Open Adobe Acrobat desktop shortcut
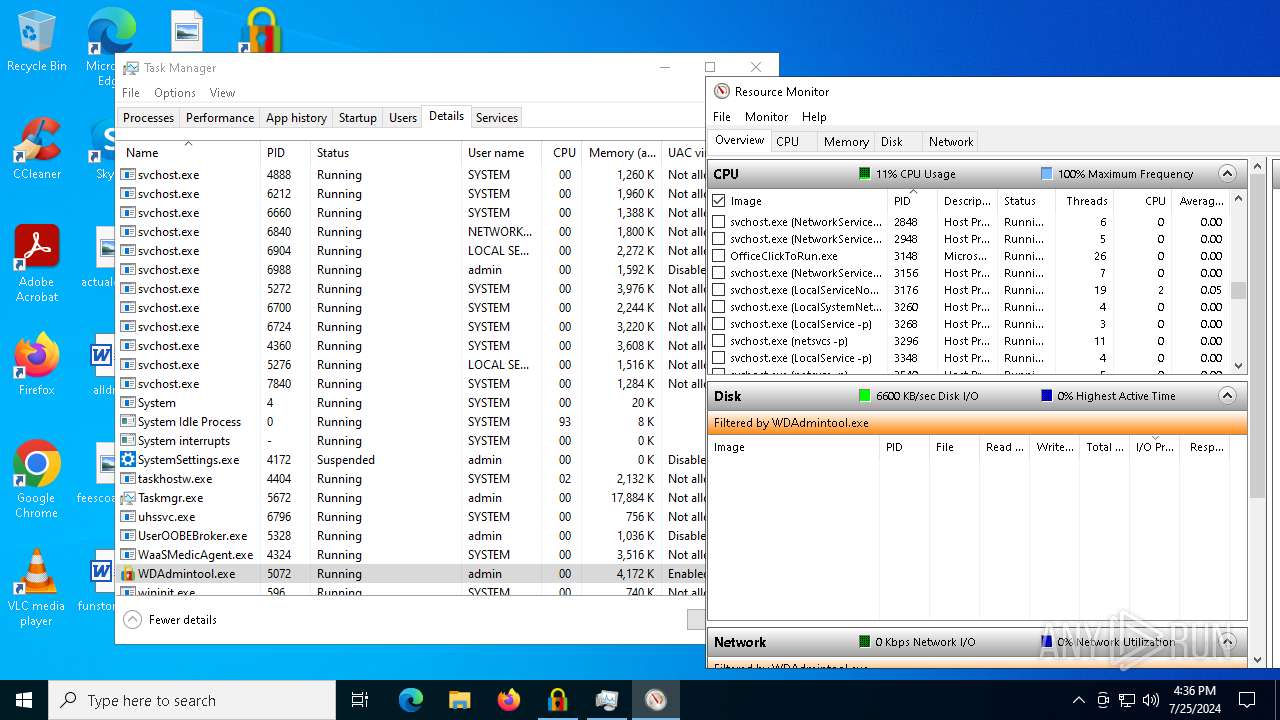 [x=36, y=263]
